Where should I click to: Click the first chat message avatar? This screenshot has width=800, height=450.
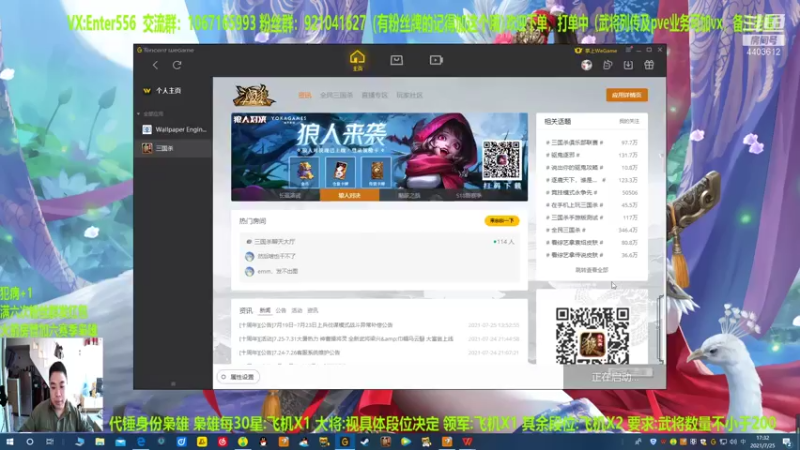(249, 256)
